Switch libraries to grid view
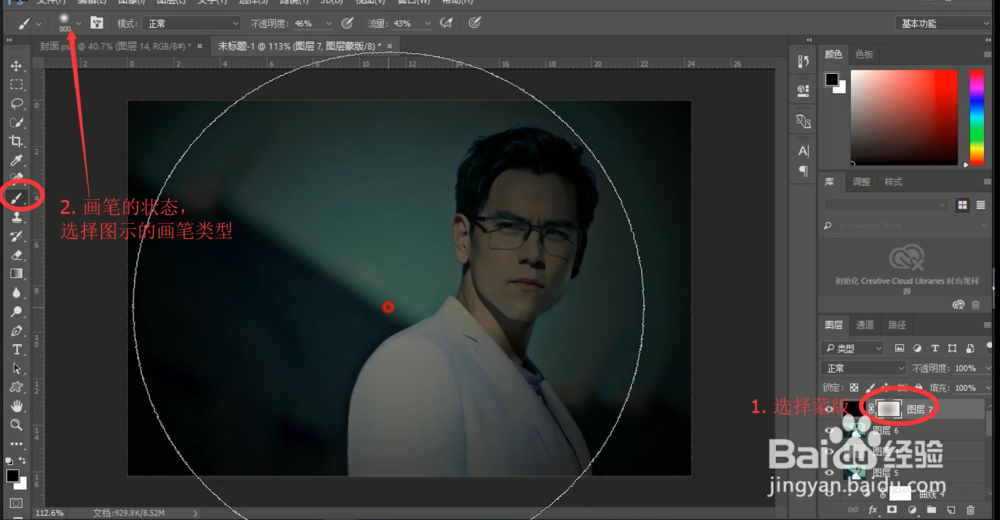Image resolution: width=1000 pixels, height=520 pixels. [962, 205]
